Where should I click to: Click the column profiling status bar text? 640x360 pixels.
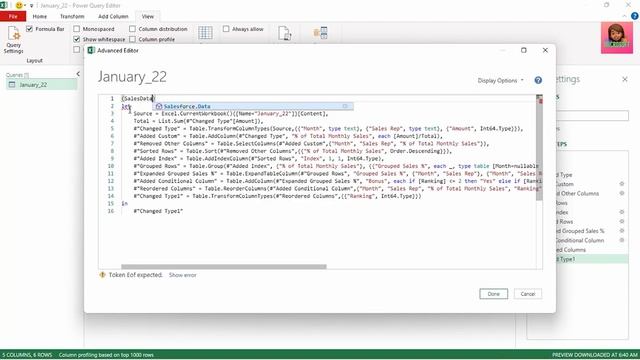pyautogui.click(x=106, y=355)
